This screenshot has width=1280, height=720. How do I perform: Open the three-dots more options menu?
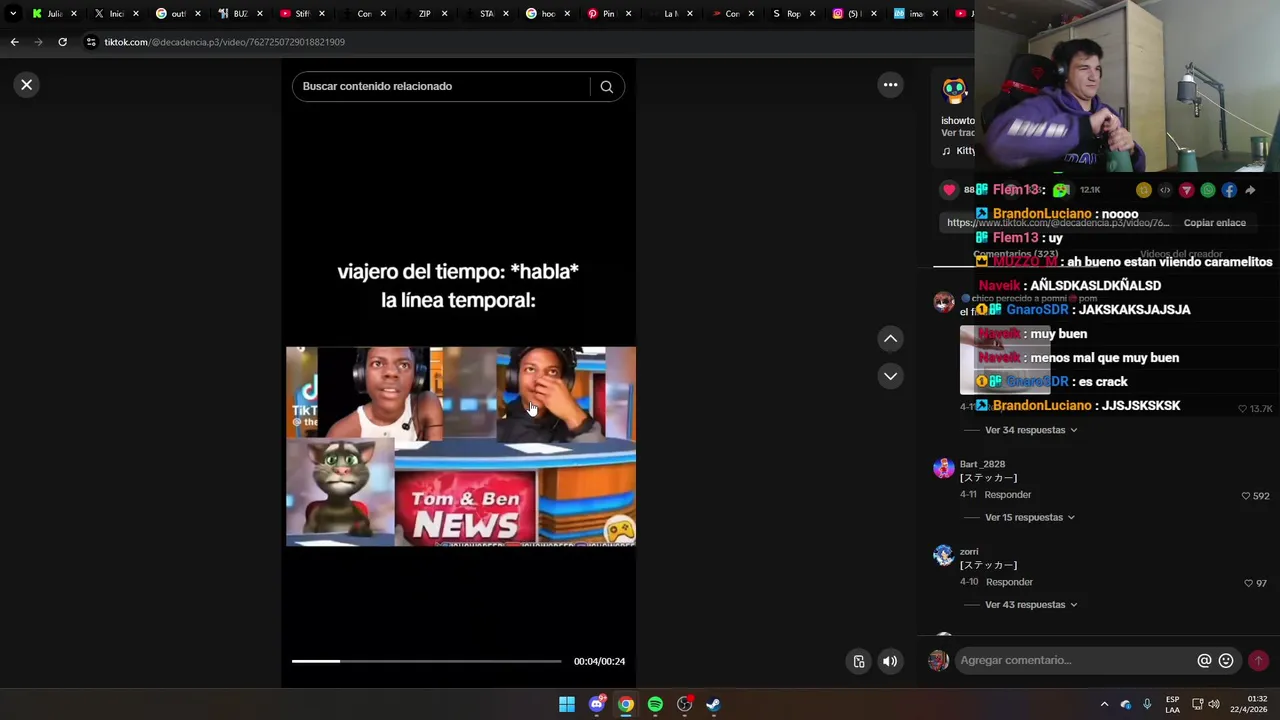tap(890, 85)
